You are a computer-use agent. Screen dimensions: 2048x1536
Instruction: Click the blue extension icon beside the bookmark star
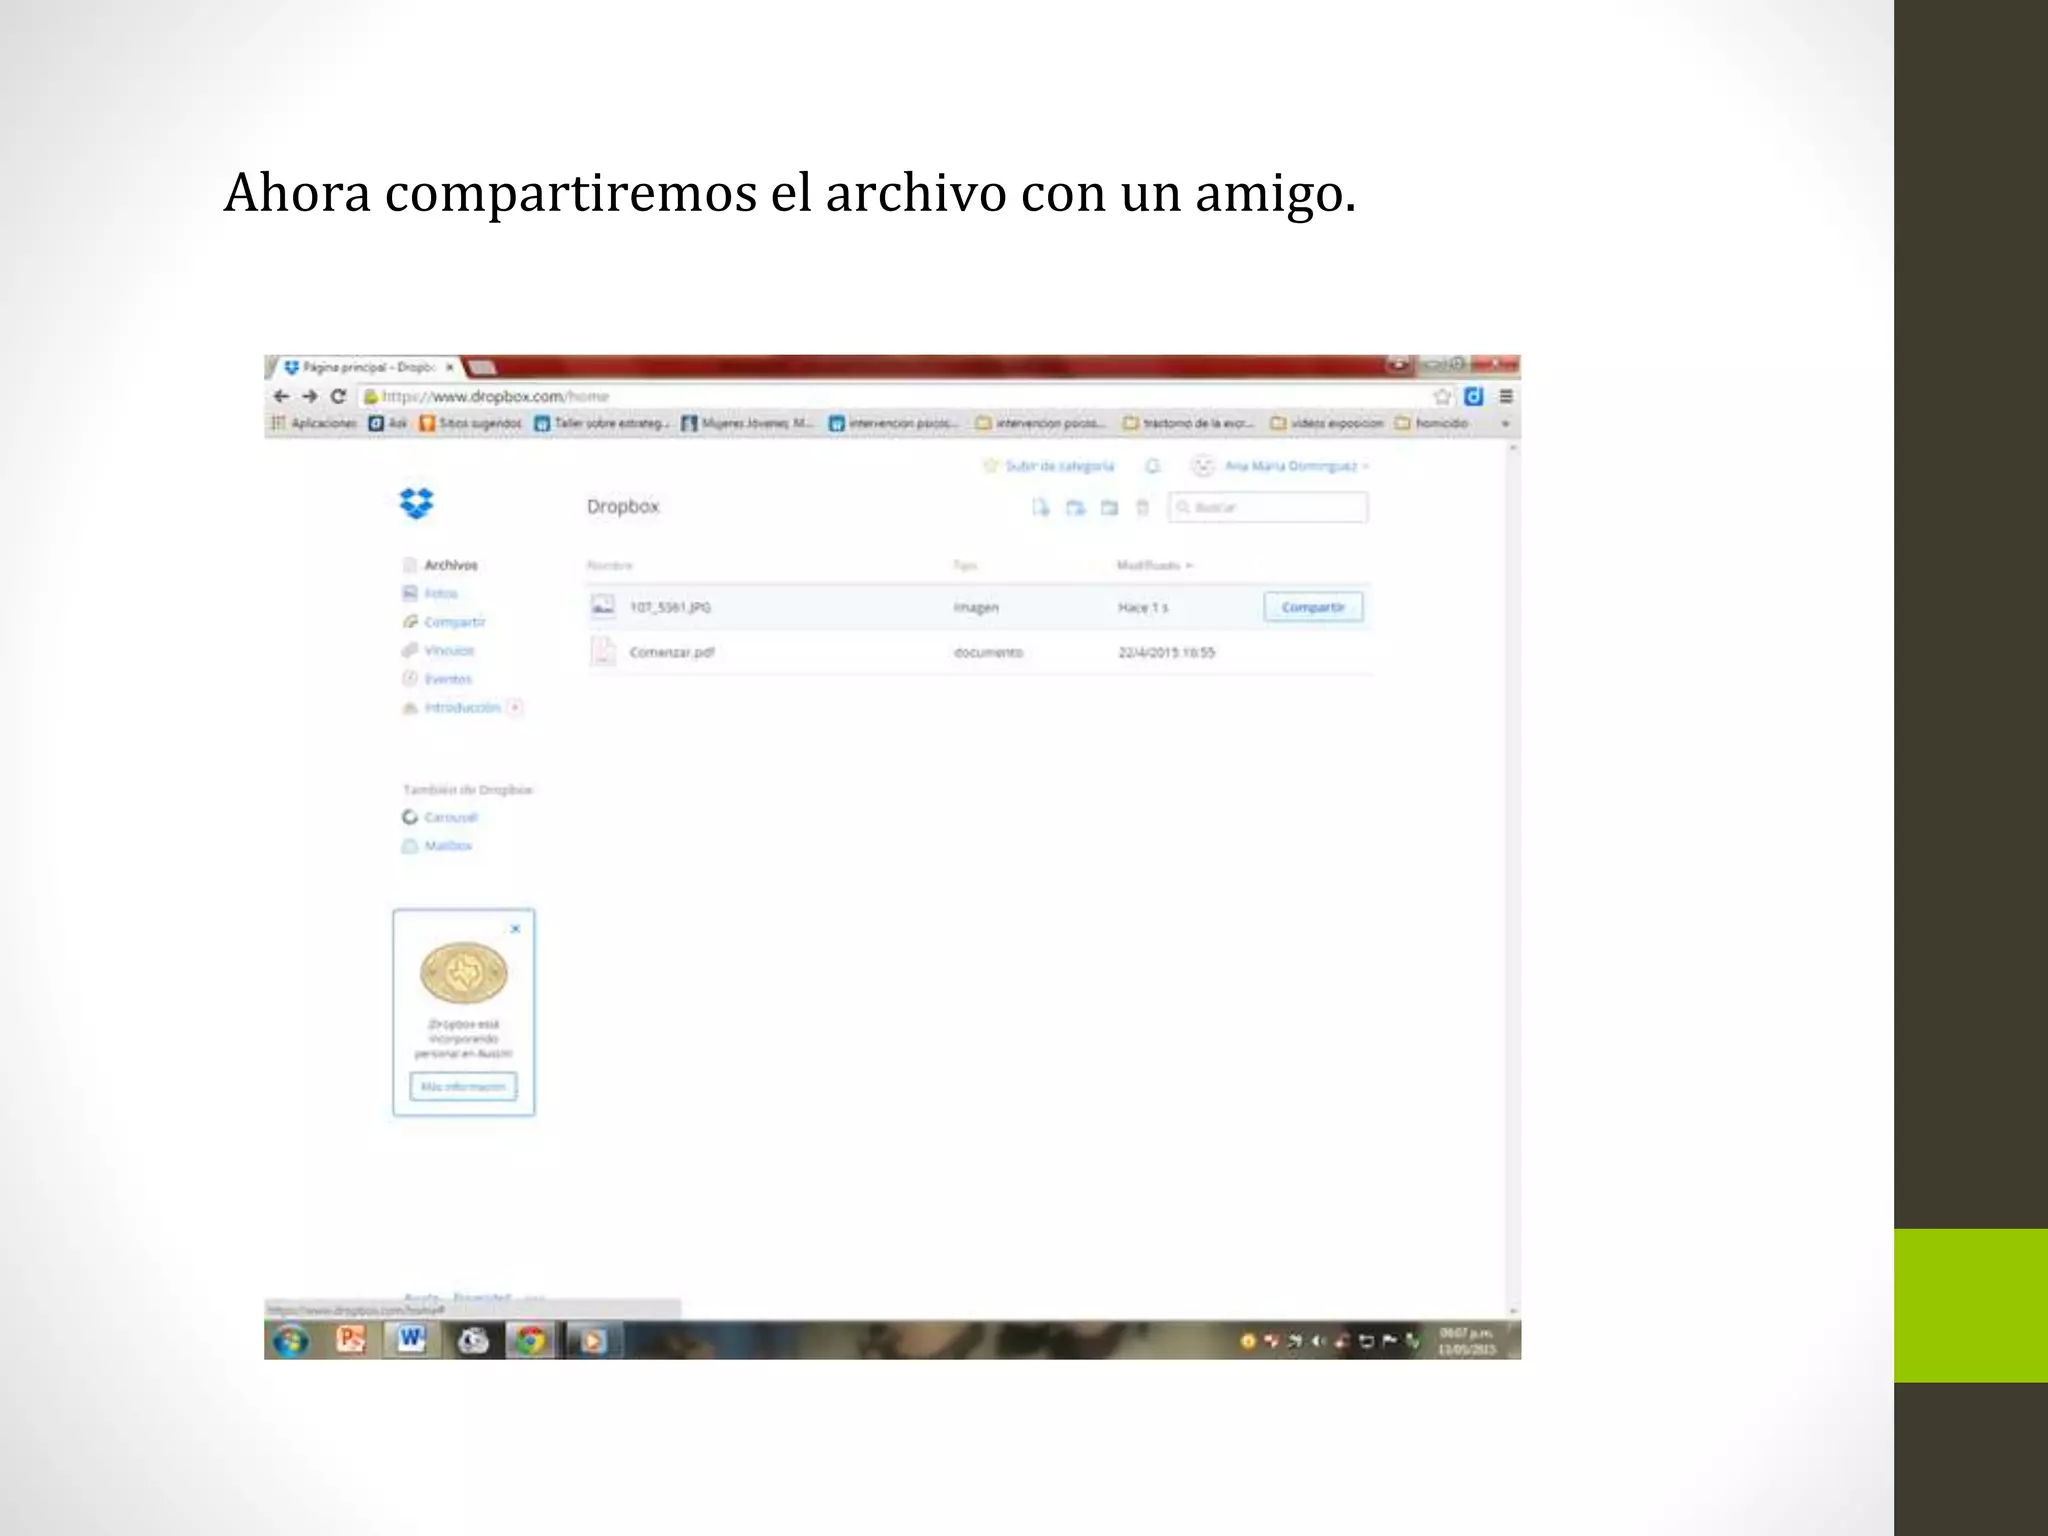tap(1474, 396)
